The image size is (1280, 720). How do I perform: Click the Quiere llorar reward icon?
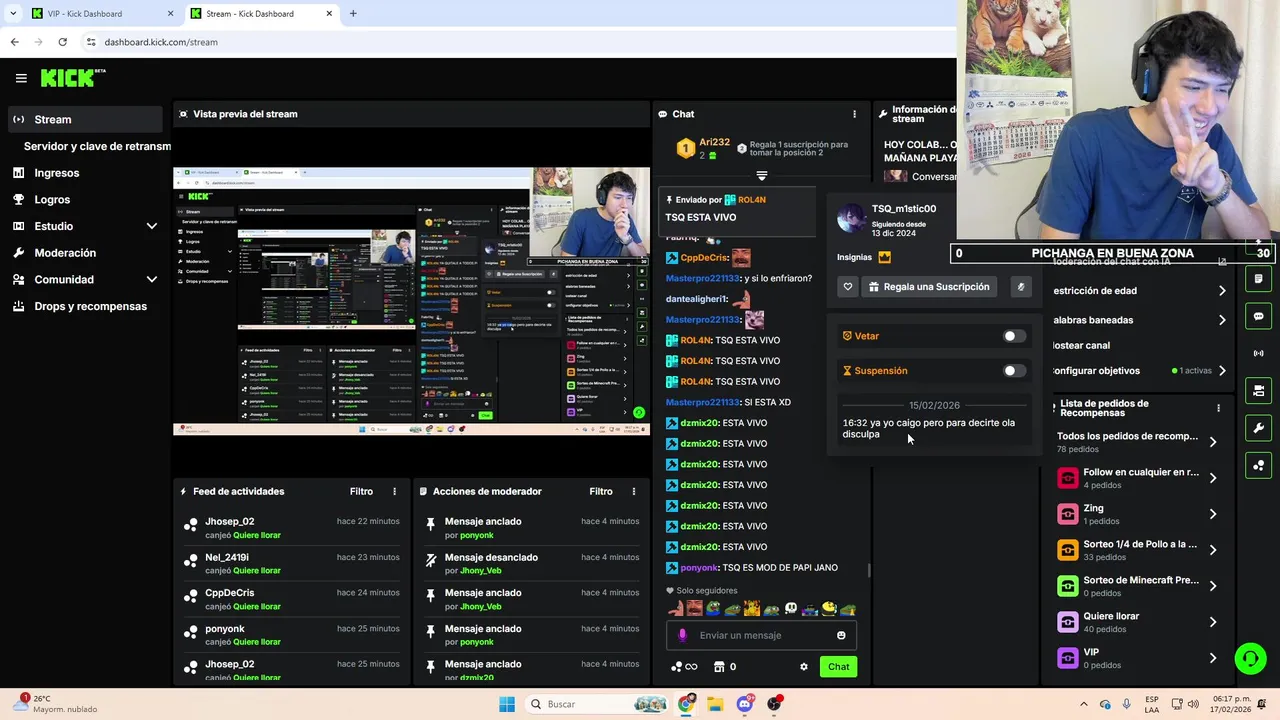coord(1067,622)
